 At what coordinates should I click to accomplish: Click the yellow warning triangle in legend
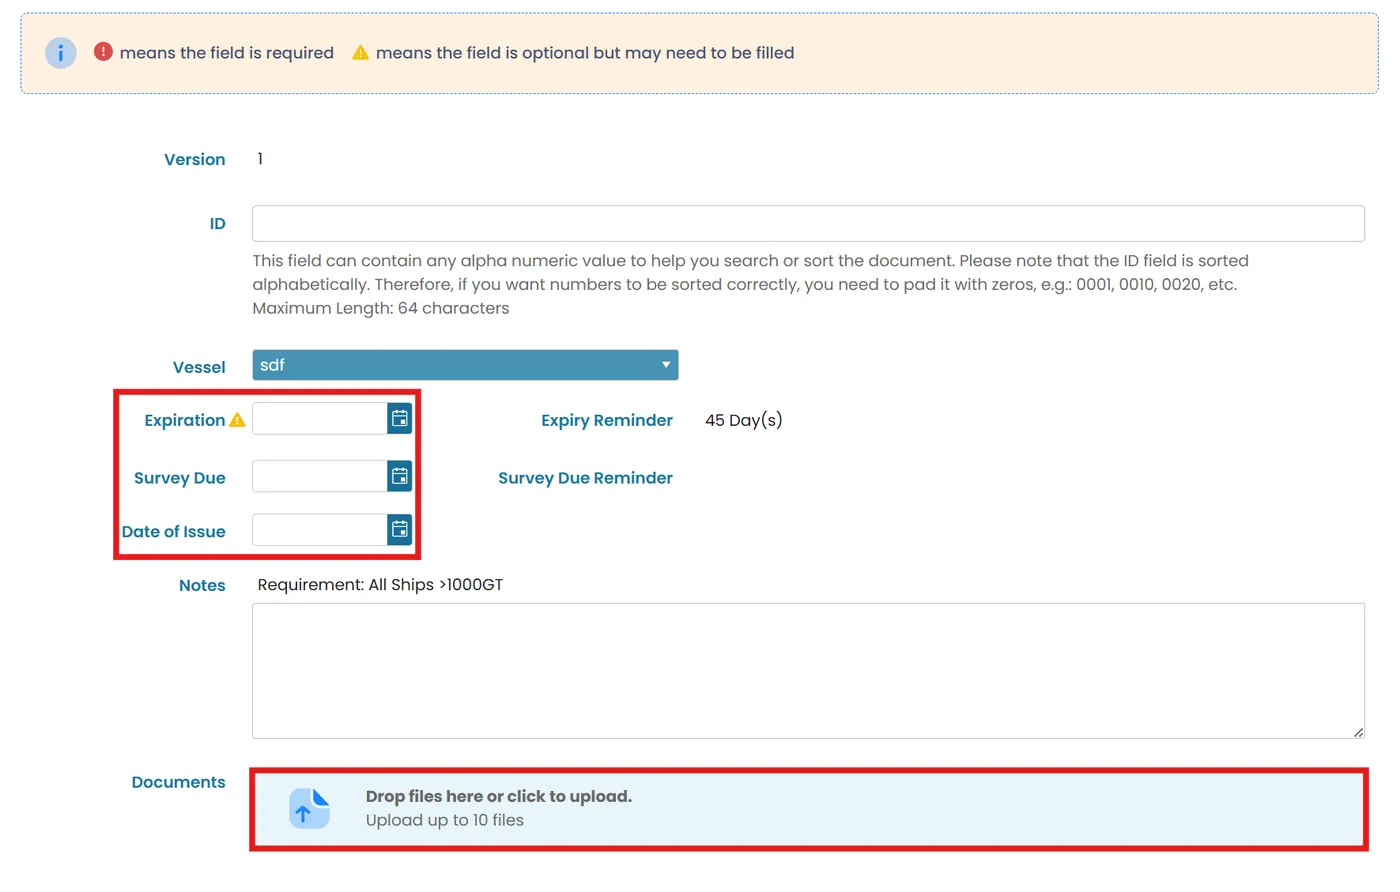click(x=360, y=52)
